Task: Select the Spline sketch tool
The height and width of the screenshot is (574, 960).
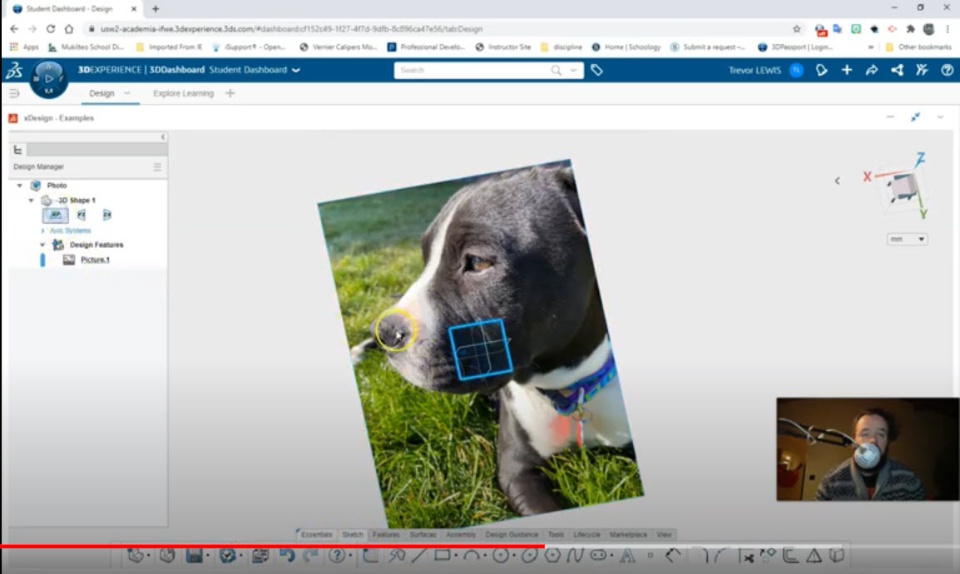Action: [575, 556]
